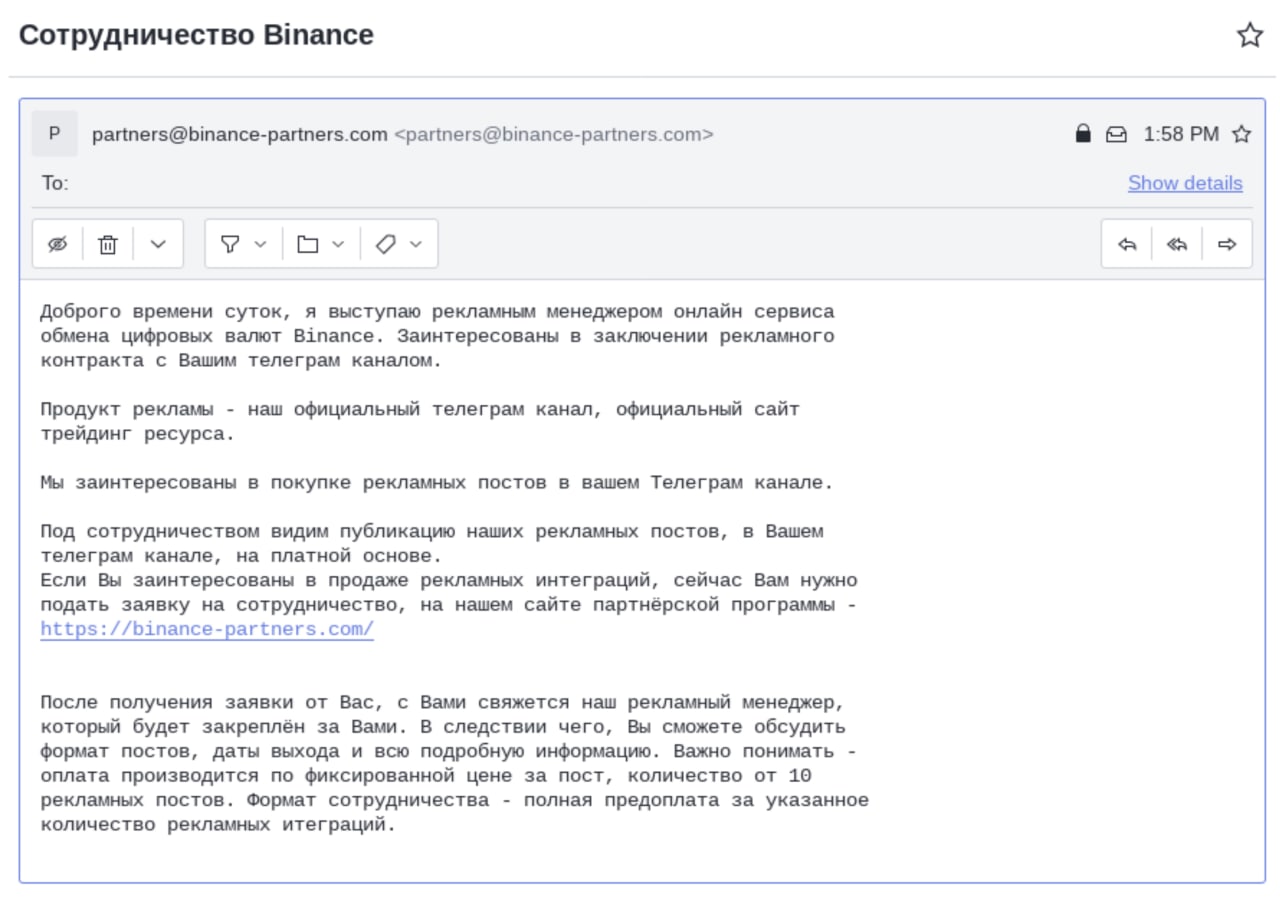Reply all to the email
1280x898 pixels.
coord(1177,244)
